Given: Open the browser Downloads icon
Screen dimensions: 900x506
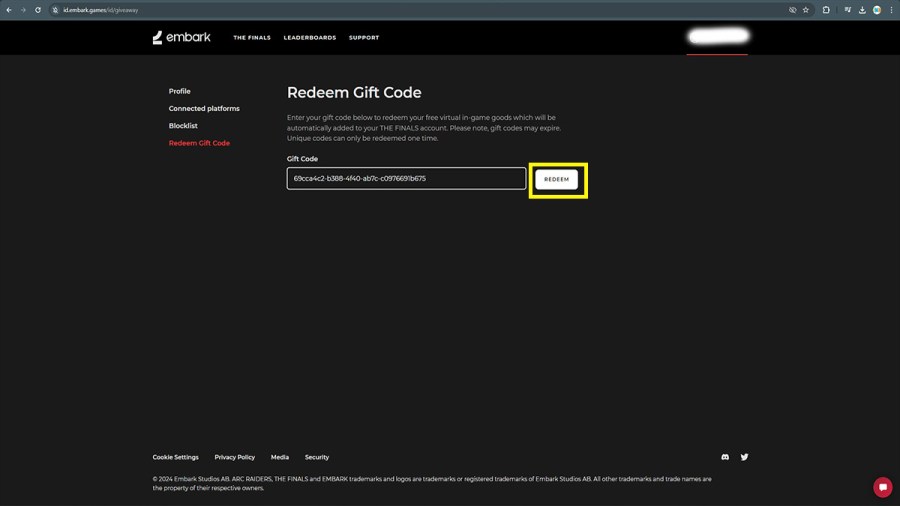Looking at the screenshot, I should click(862, 10).
